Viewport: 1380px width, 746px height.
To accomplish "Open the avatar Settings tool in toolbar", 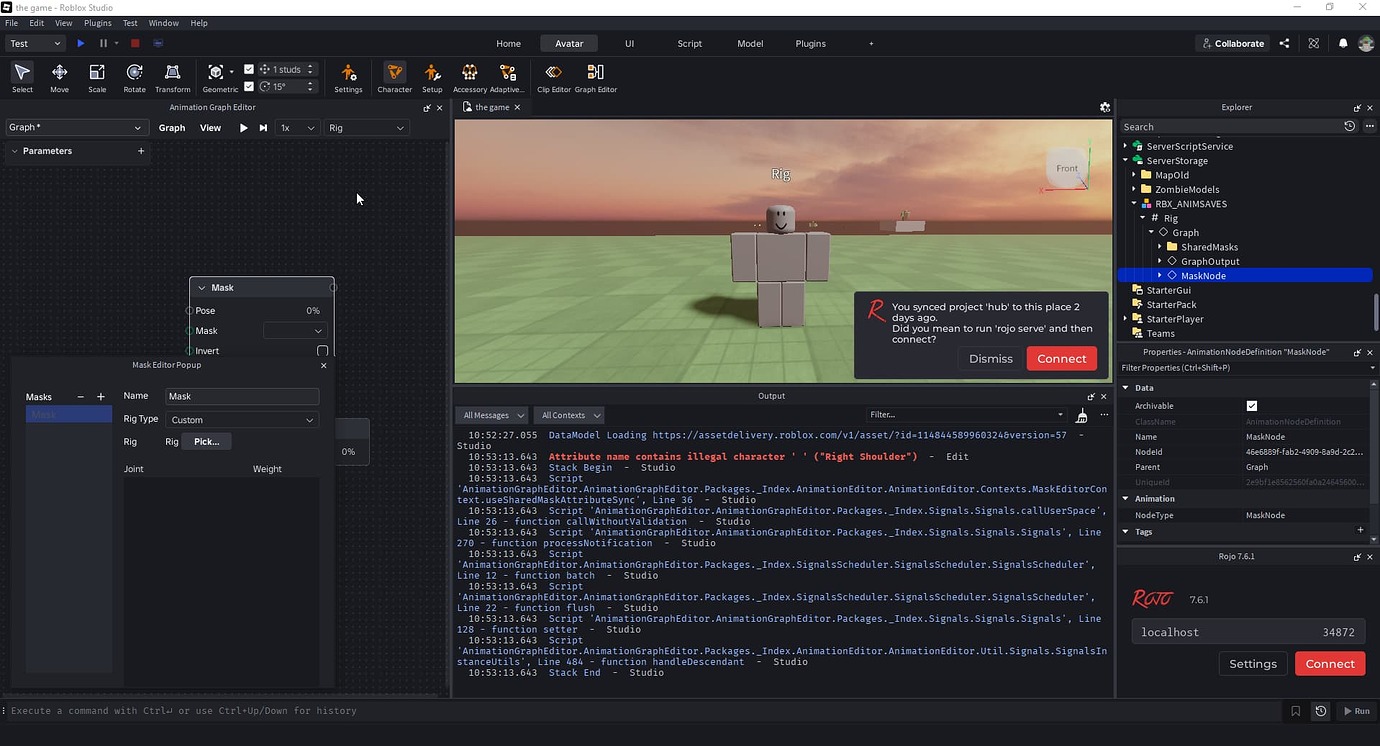I will point(348,78).
